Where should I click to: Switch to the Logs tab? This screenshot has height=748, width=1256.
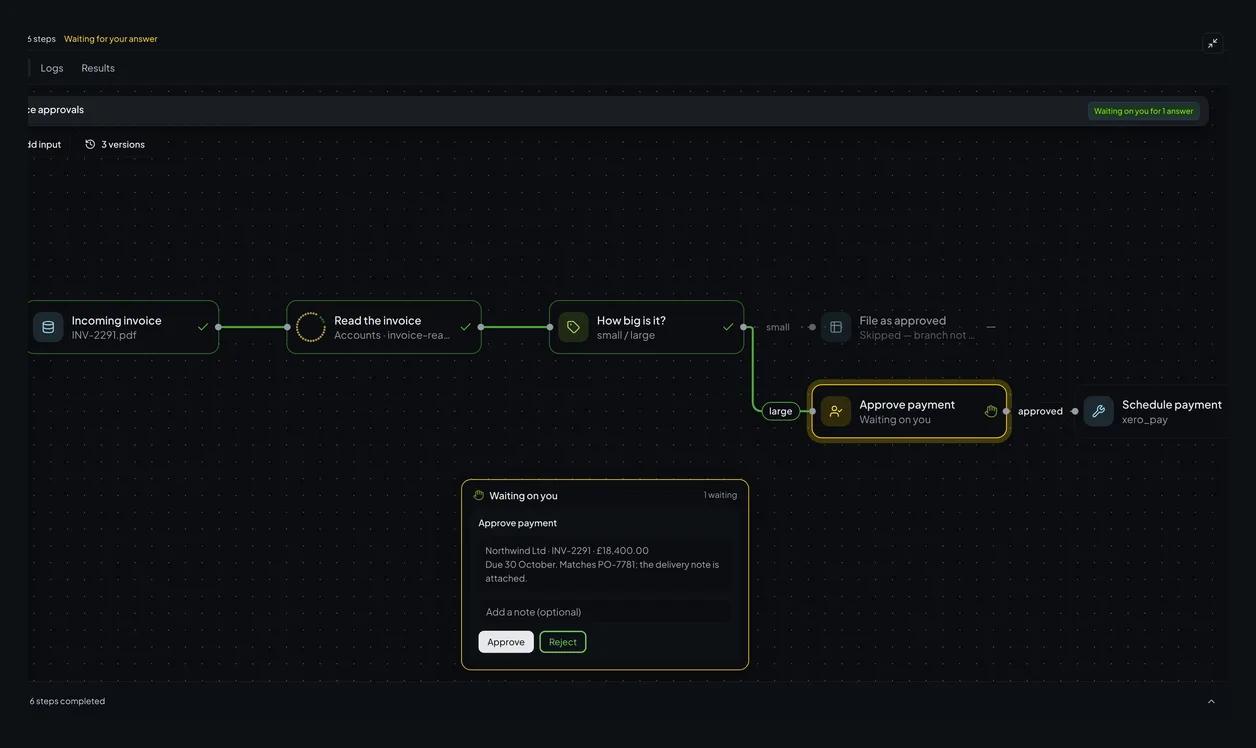tap(52, 68)
